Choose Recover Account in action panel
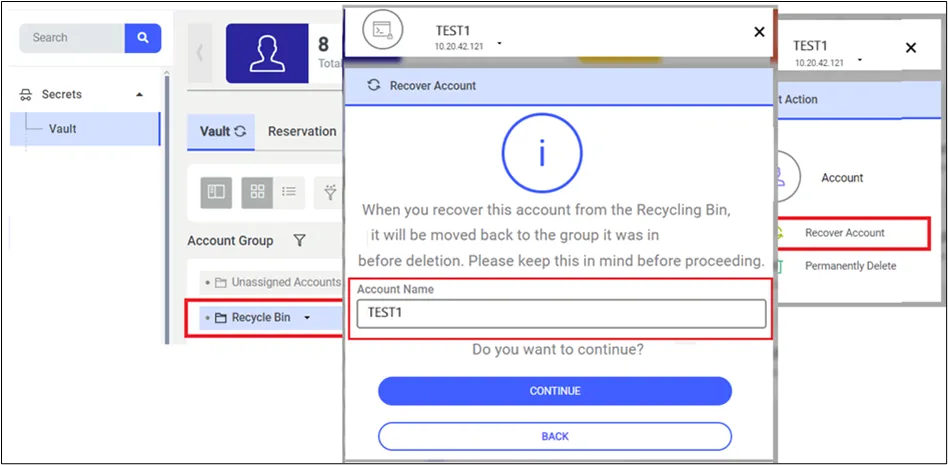The image size is (948, 465). [845, 233]
